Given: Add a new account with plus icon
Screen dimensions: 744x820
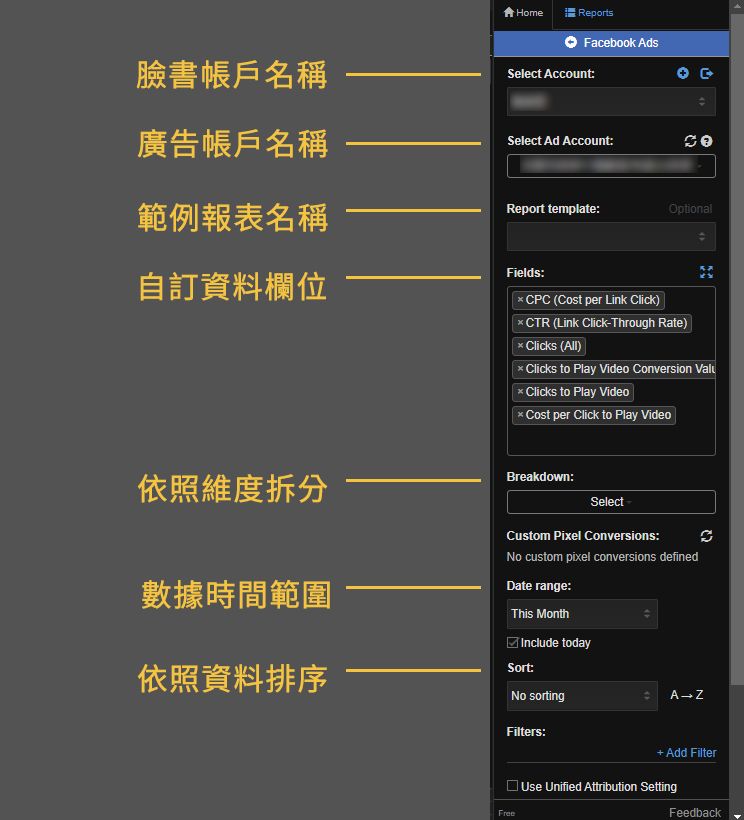Looking at the screenshot, I should 682,73.
